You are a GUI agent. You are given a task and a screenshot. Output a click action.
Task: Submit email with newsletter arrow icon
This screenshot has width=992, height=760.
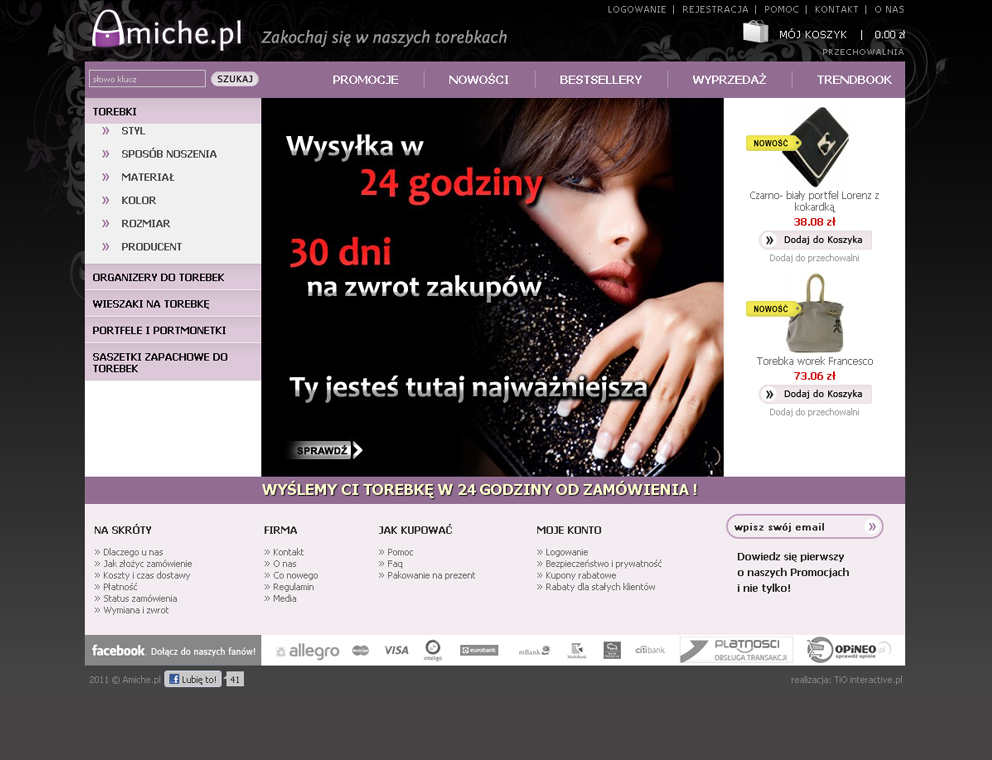point(872,526)
